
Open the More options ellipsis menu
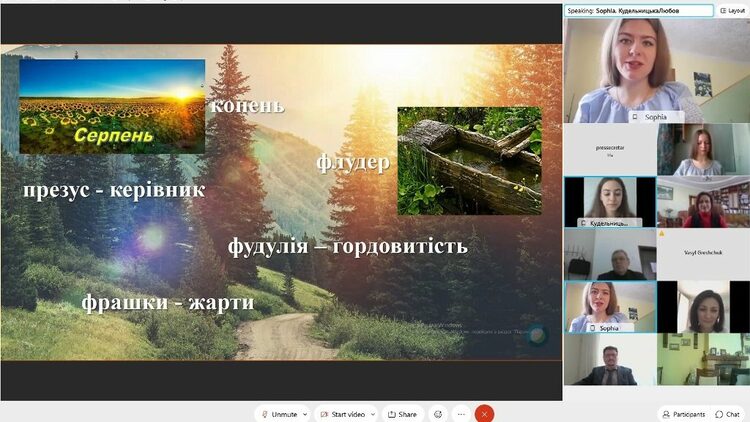tap(461, 414)
